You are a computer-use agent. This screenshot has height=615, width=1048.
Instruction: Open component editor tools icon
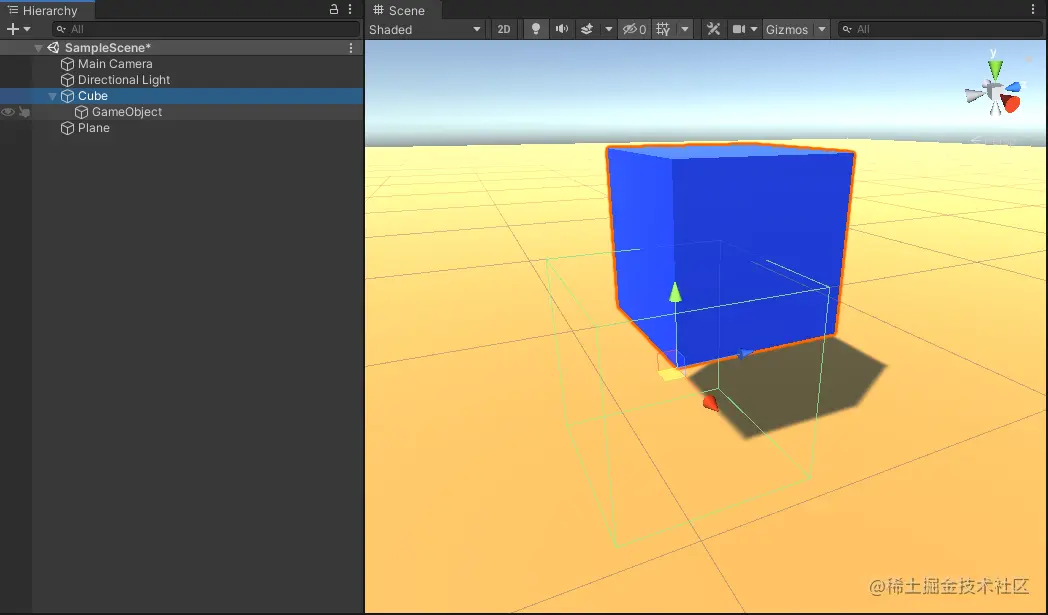click(713, 29)
